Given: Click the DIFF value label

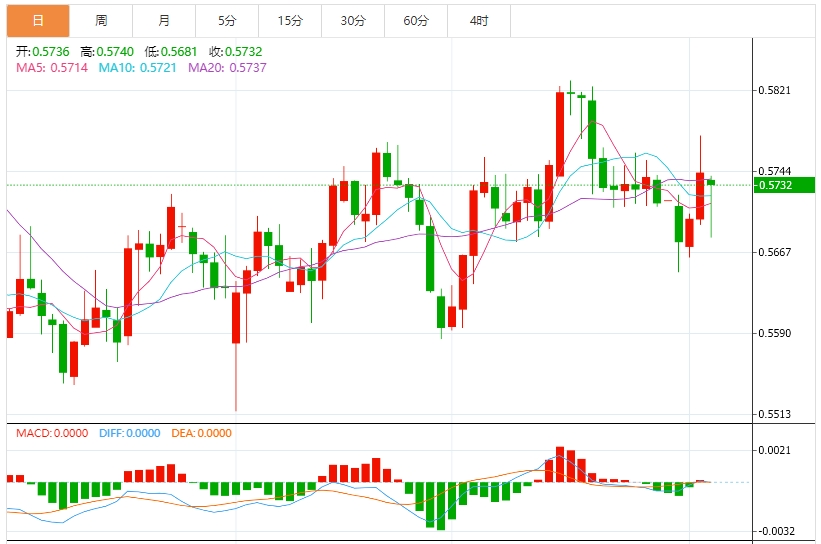Looking at the screenshot, I should (129, 433).
